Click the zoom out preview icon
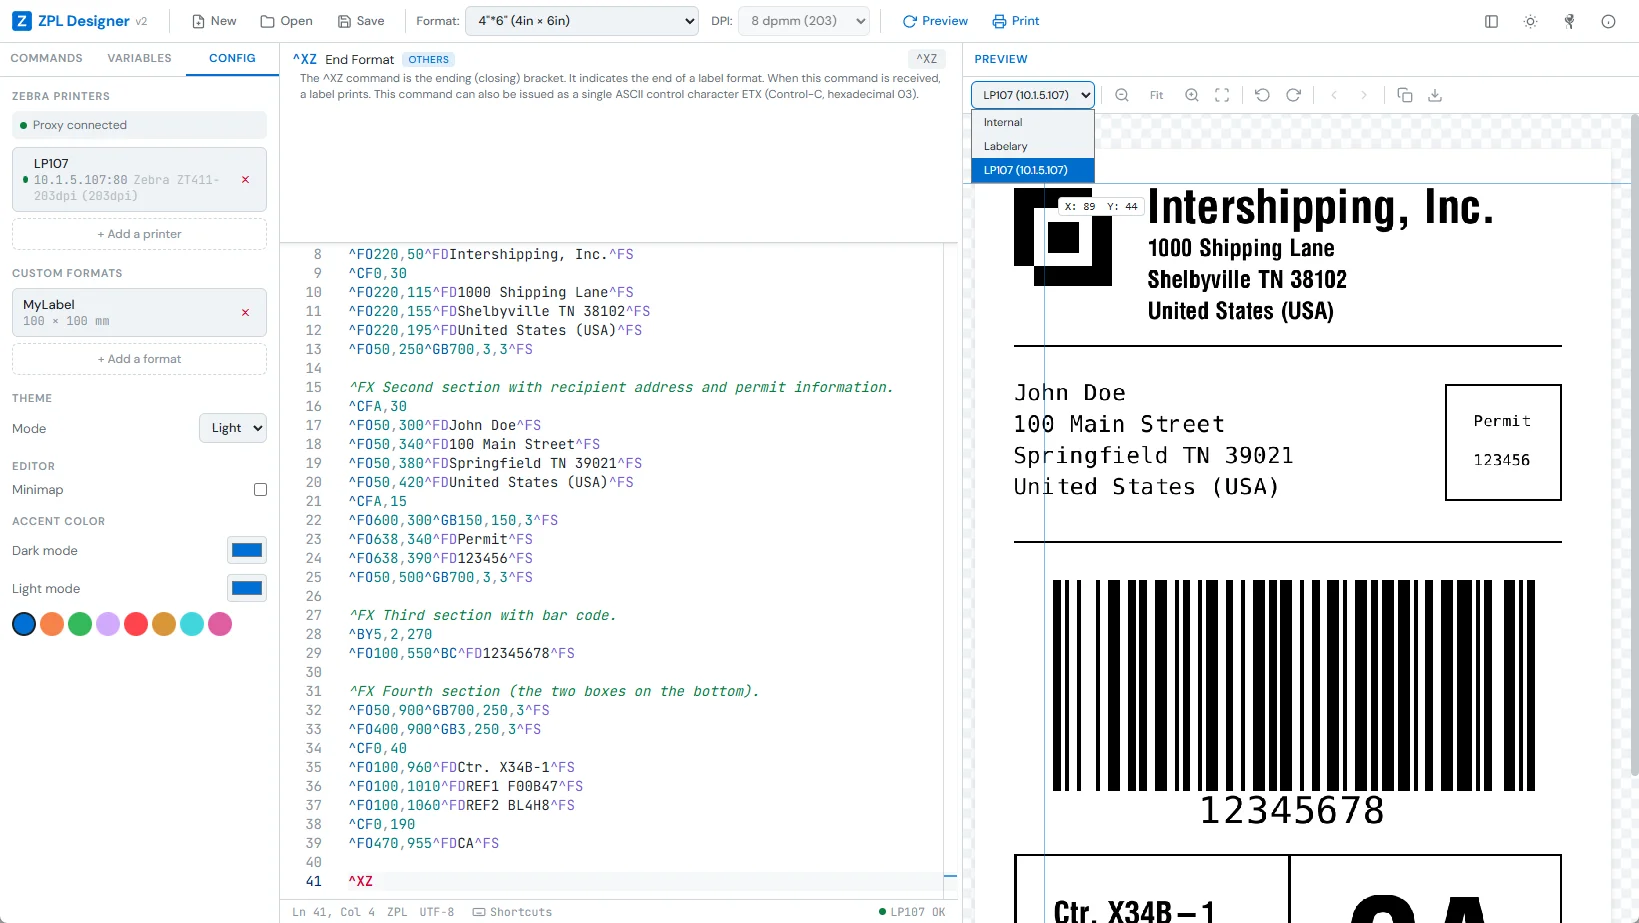 pos(1122,95)
